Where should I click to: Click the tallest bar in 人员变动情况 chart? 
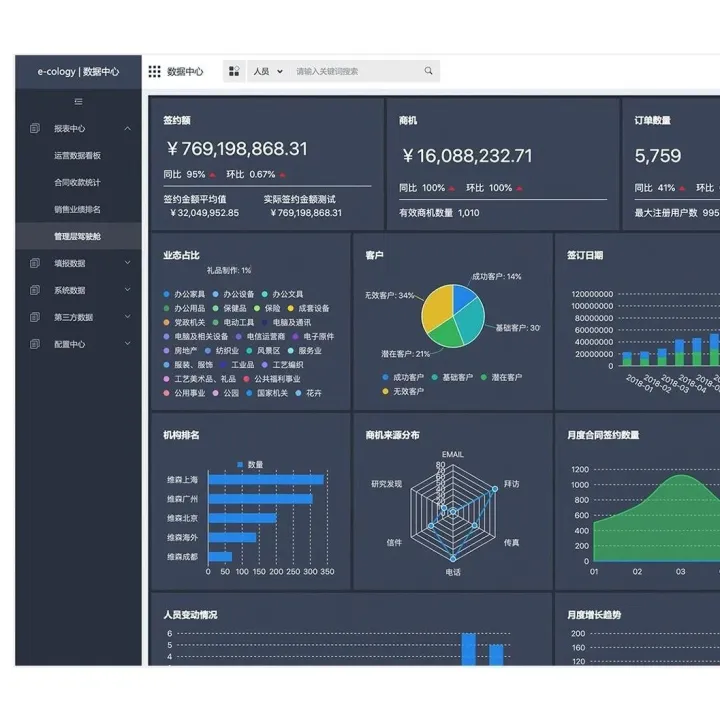coord(469,649)
